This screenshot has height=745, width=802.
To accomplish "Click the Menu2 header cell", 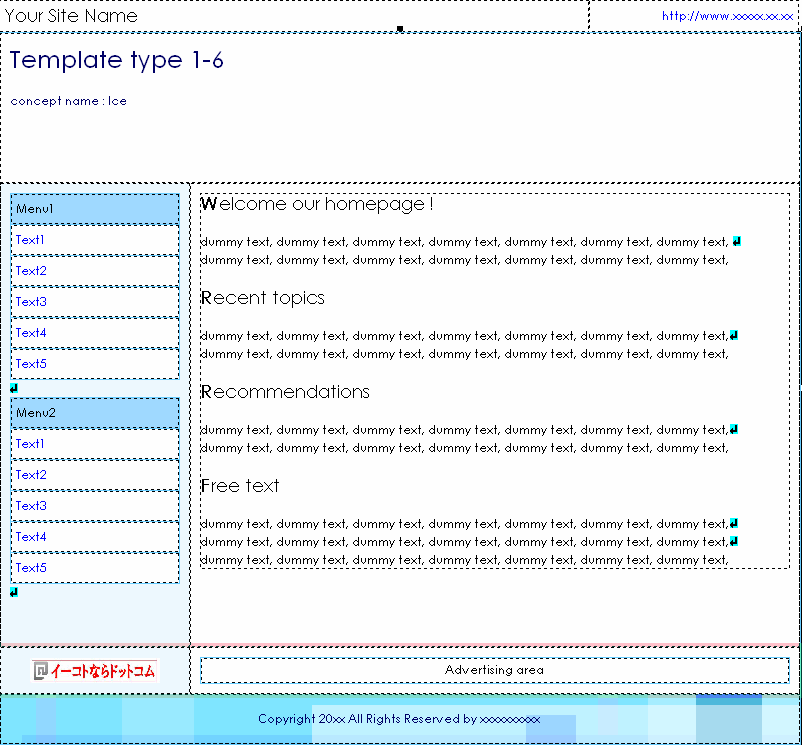I will point(95,413).
